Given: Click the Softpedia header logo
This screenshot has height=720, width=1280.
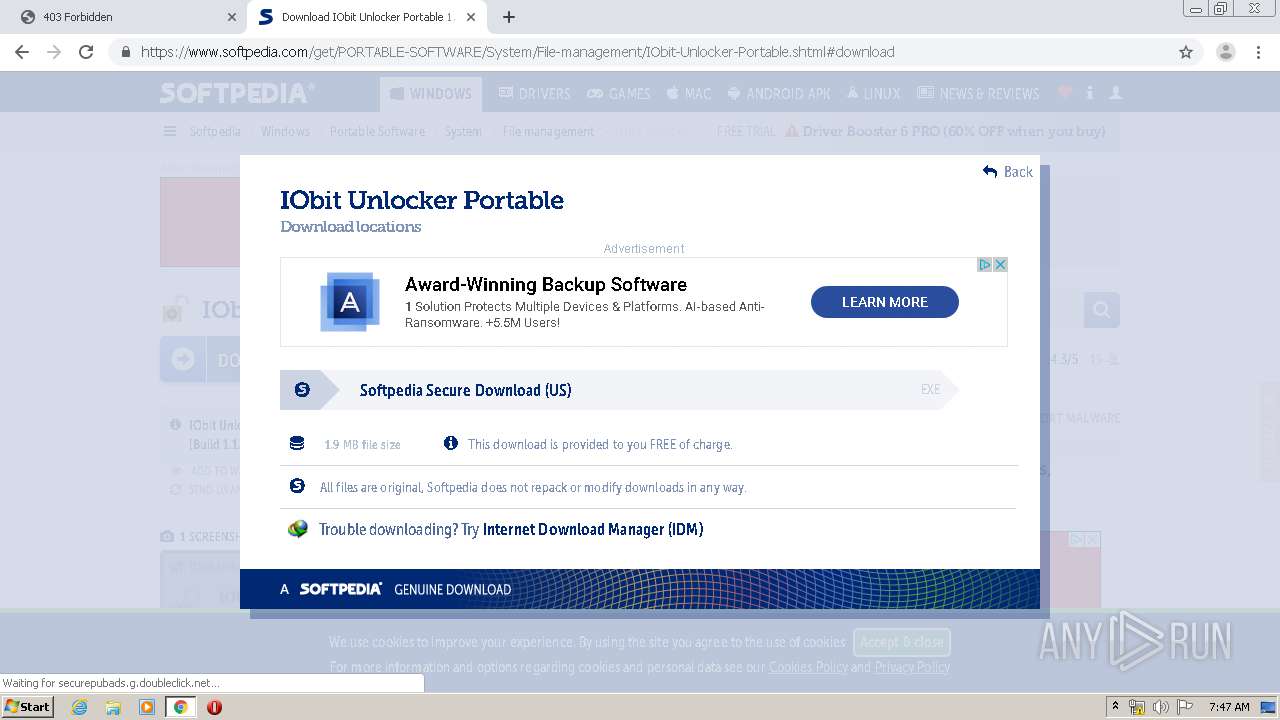Looking at the screenshot, I should pos(237,93).
